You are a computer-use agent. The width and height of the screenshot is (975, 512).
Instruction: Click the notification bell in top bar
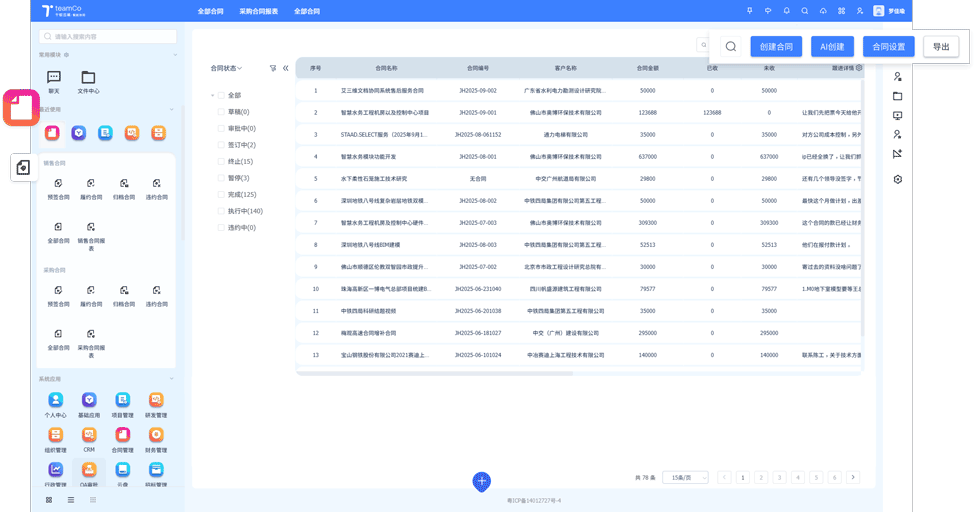click(x=786, y=11)
